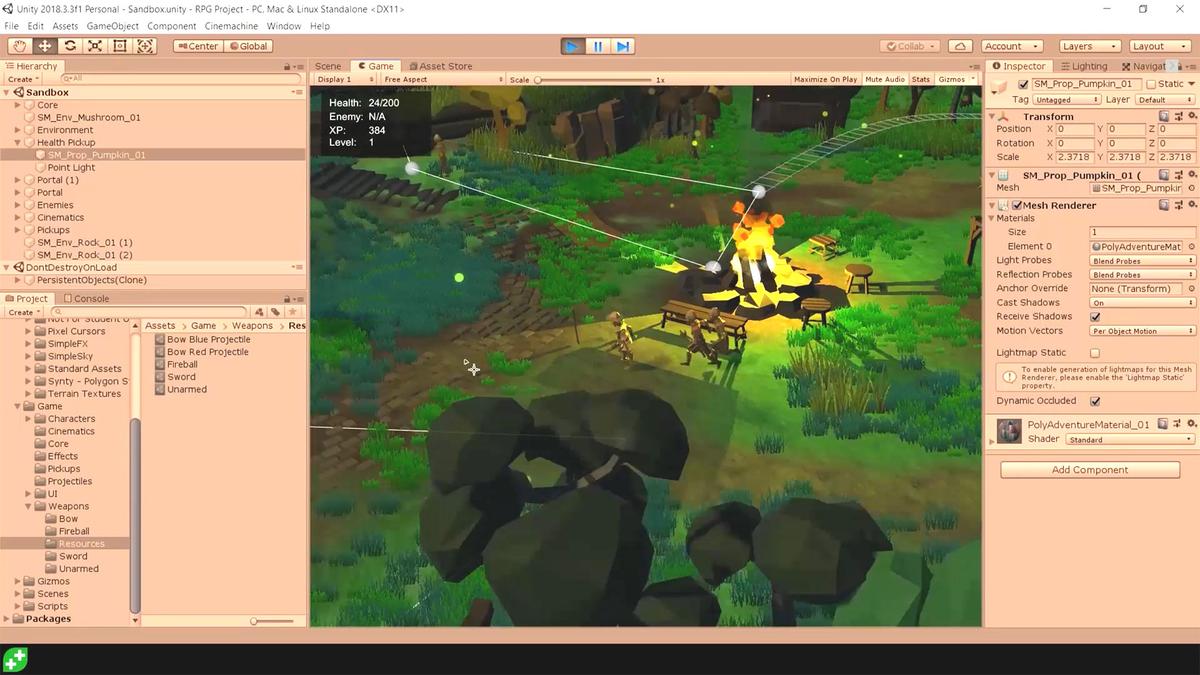
Task: Select the Rect Transform tool
Action: pyautogui.click(x=120, y=45)
